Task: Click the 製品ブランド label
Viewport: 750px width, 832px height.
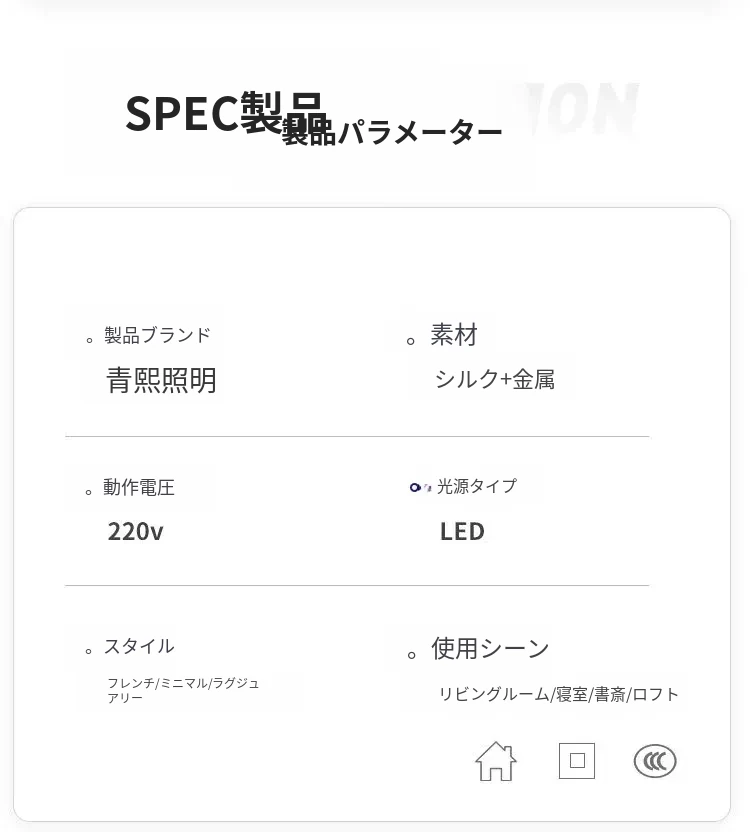Action: (x=157, y=335)
